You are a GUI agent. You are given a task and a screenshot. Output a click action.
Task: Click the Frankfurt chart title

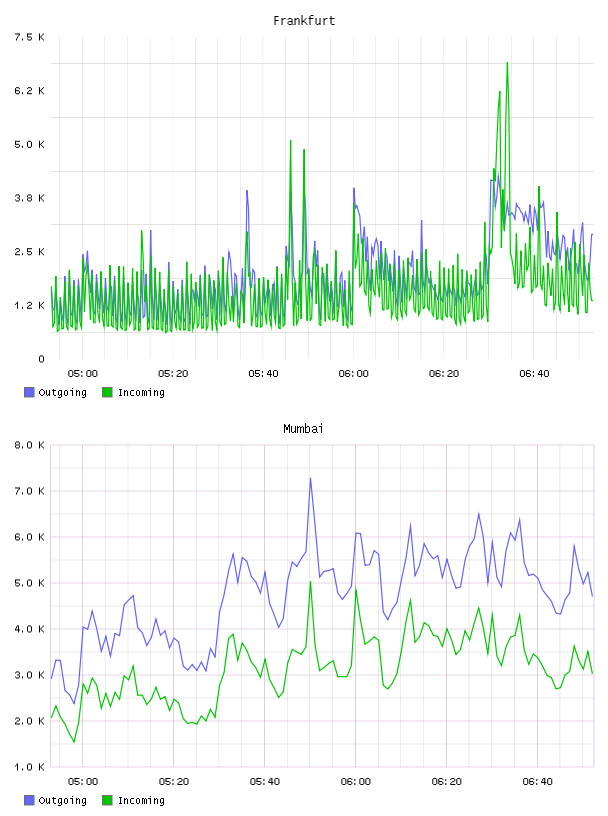tap(304, 21)
